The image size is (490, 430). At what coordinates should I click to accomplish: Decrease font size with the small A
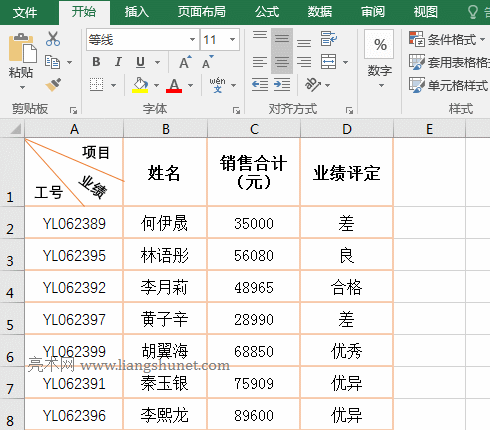tap(207, 62)
